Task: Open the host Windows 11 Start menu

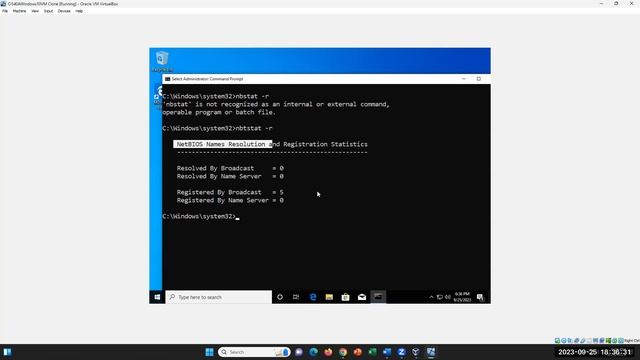Action: (x=209, y=352)
